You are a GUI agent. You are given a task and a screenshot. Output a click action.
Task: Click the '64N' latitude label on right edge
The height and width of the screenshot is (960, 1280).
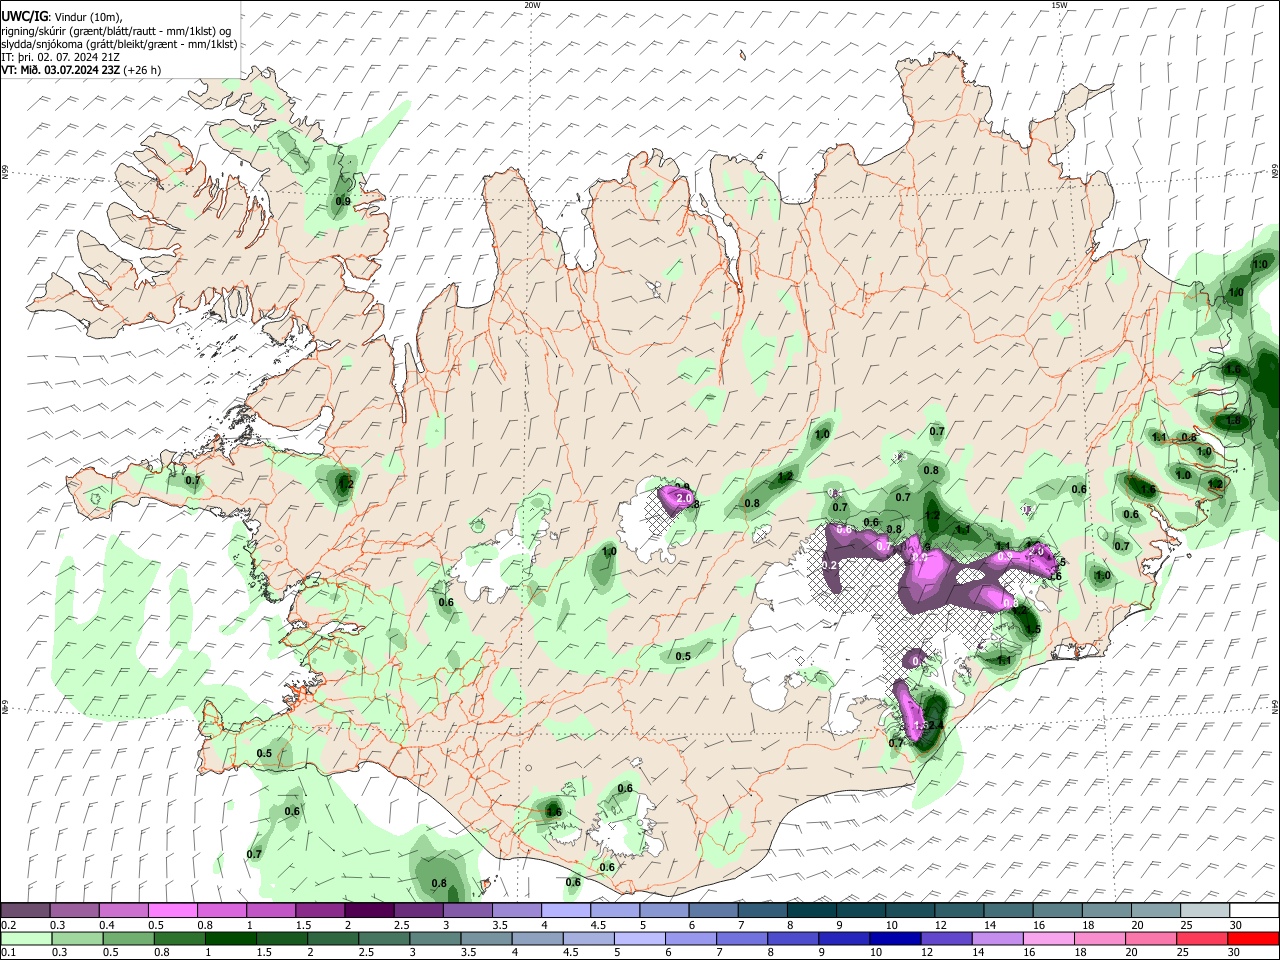point(1275,707)
